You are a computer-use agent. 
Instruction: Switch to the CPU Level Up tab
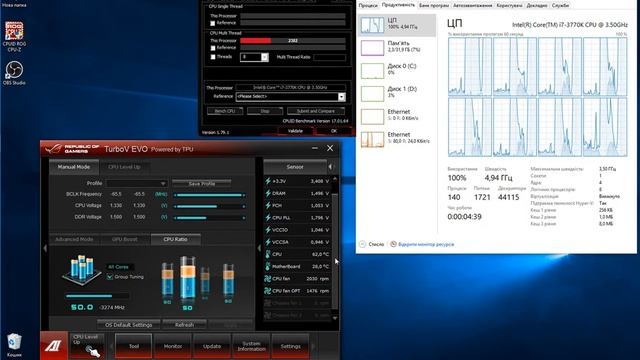pyautogui.click(x=124, y=167)
